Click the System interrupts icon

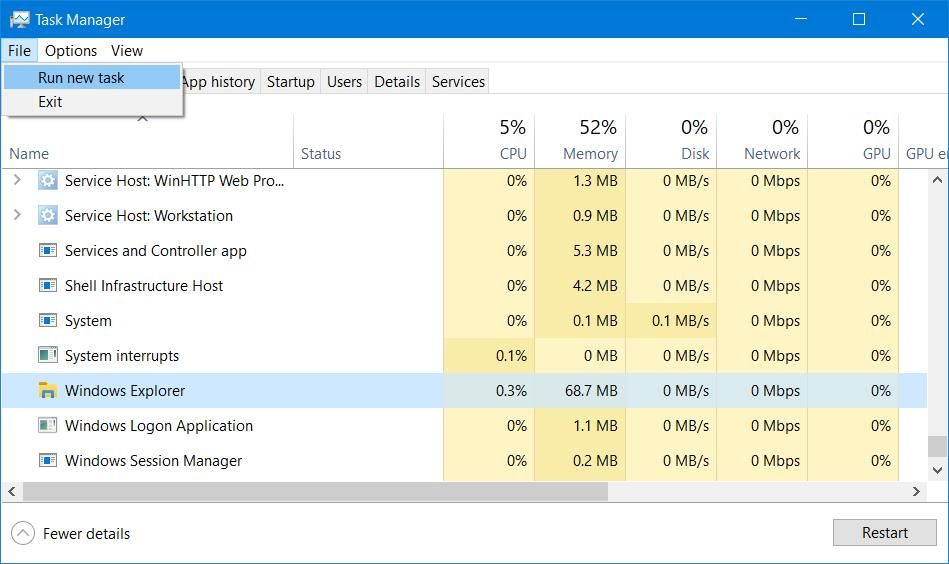(48, 355)
